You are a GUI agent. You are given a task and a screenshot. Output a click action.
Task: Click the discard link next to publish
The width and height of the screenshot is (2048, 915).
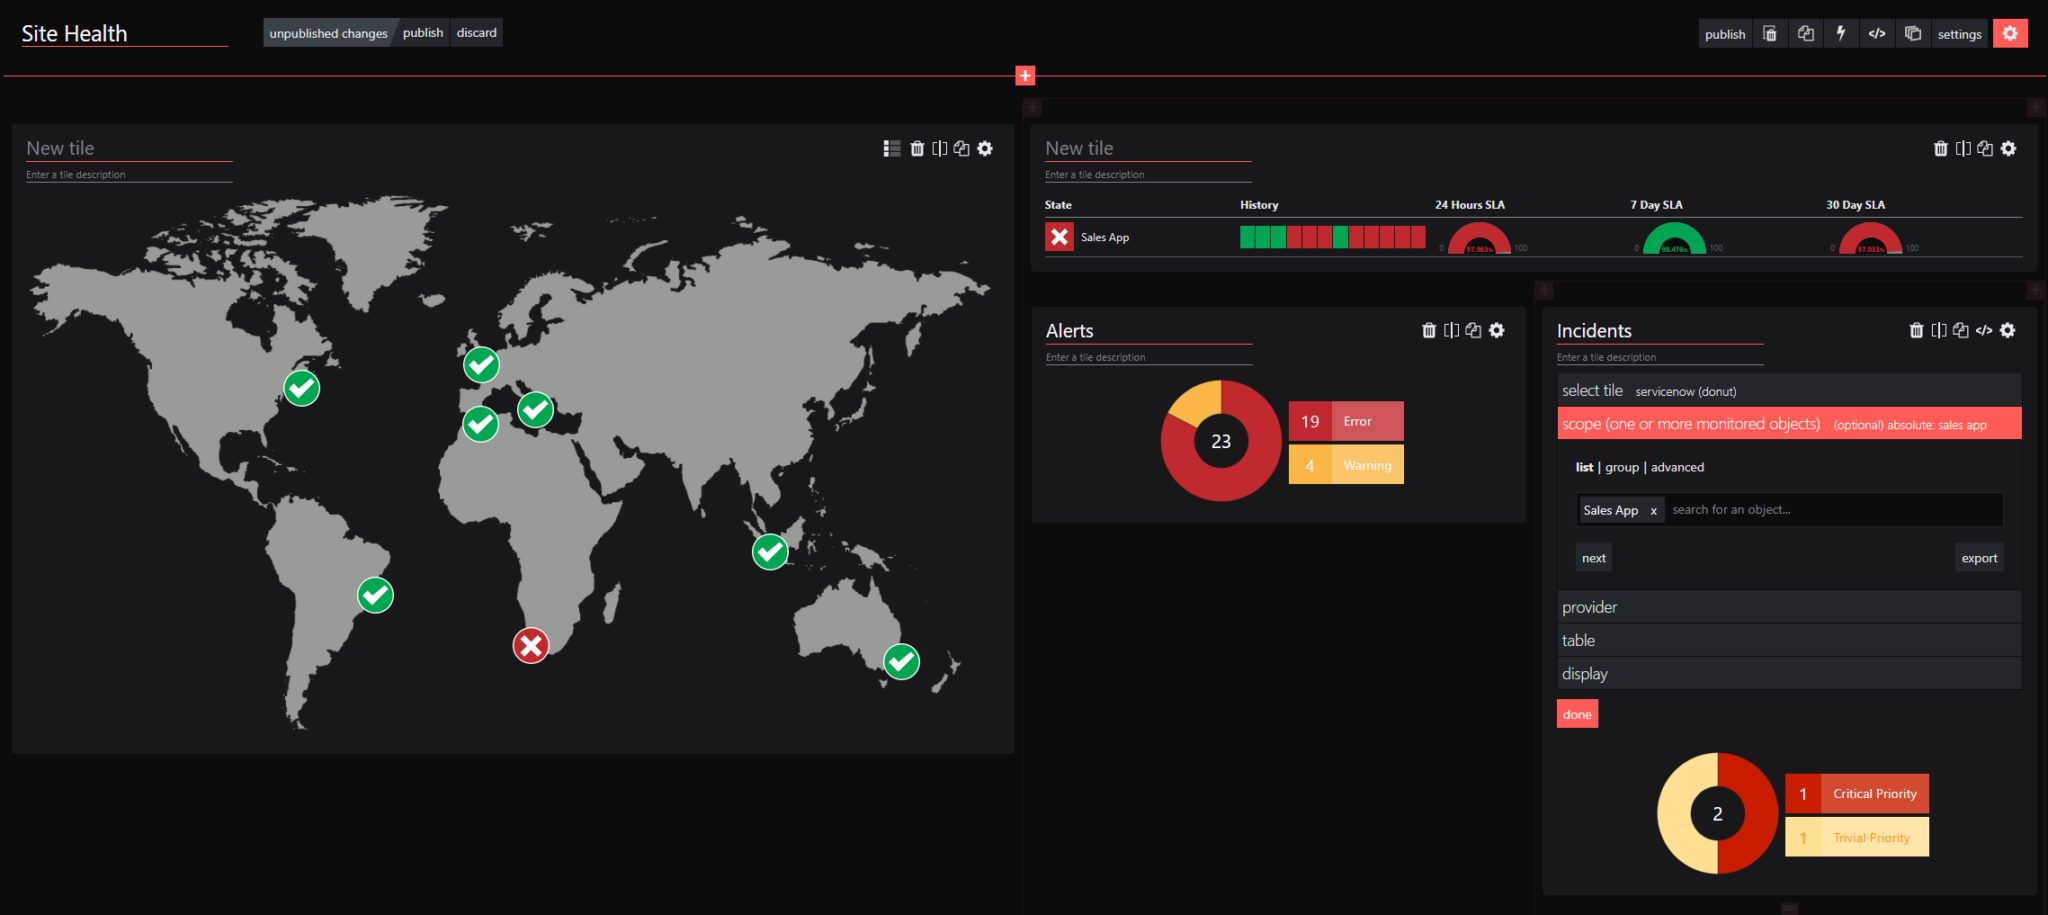click(476, 32)
